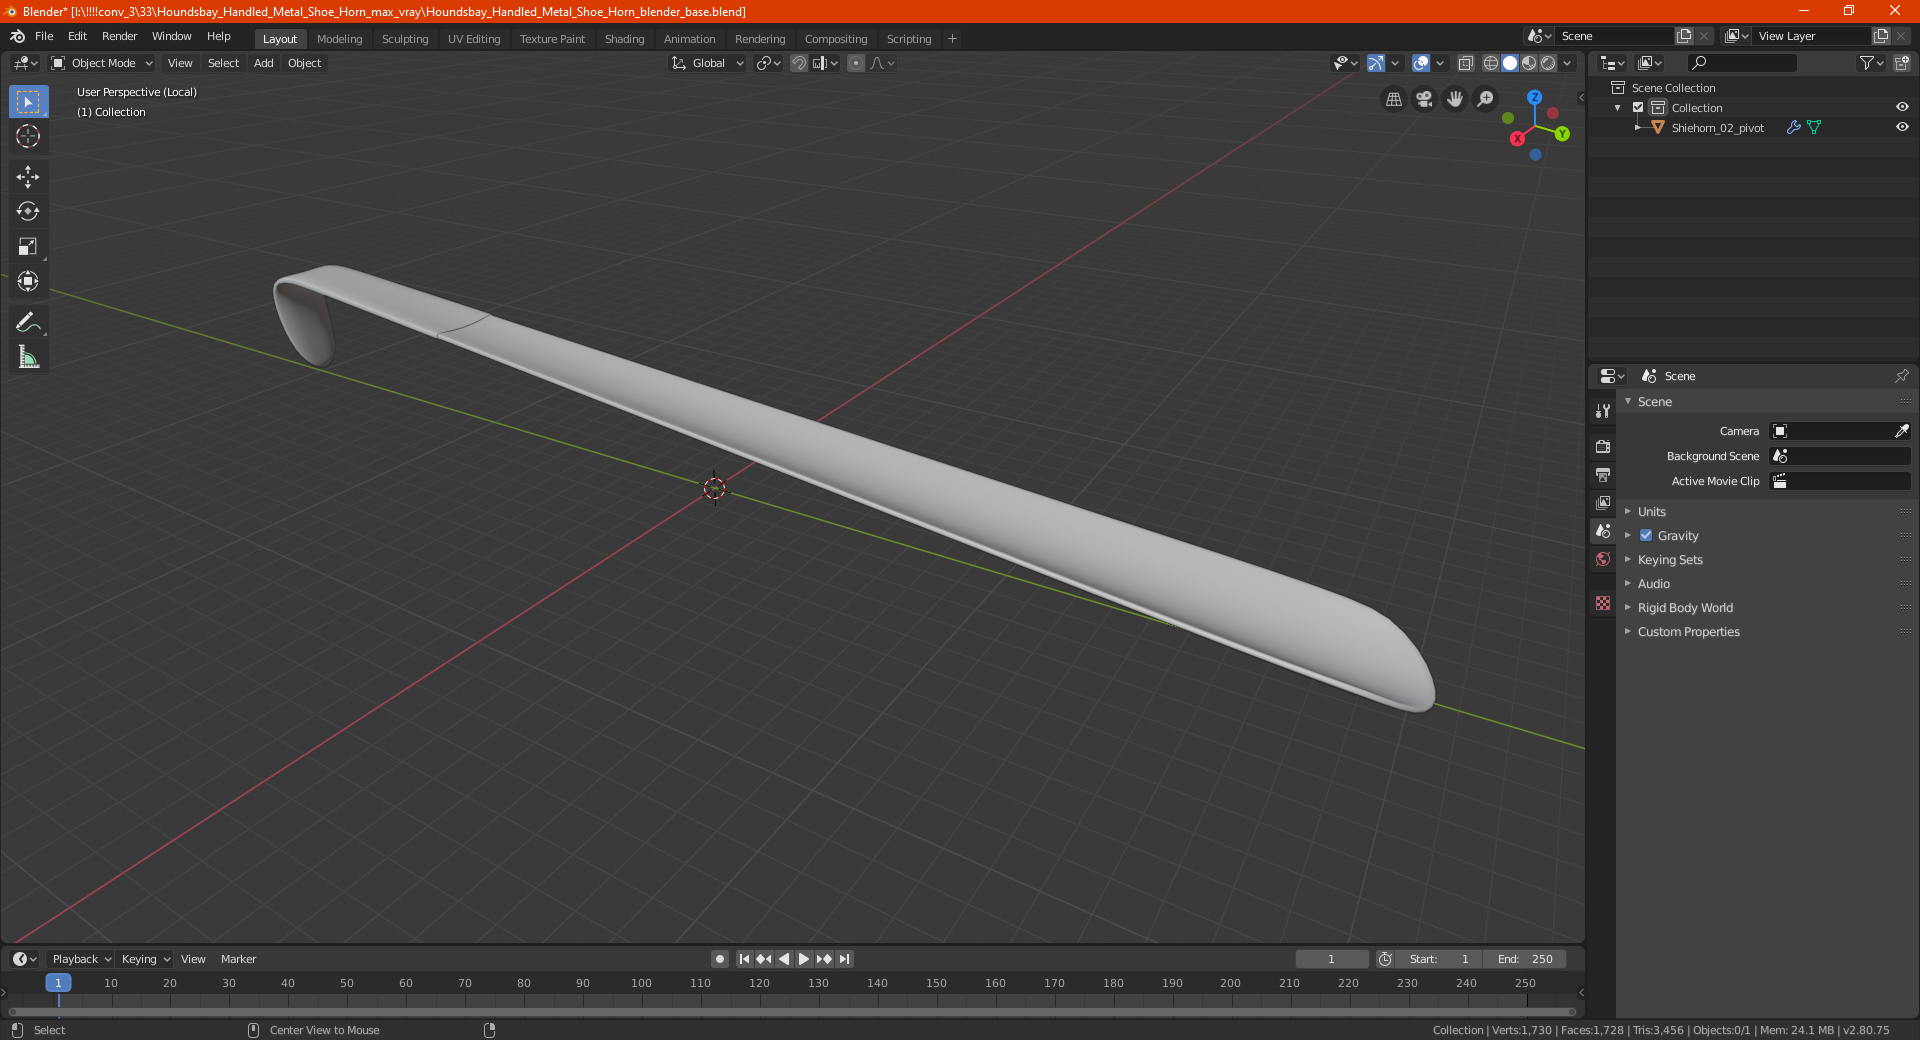Image resolution: width=1920 pixels, height=1040 pixels.
Task: Play the animation forward
Action: click(x=804, y=959)
